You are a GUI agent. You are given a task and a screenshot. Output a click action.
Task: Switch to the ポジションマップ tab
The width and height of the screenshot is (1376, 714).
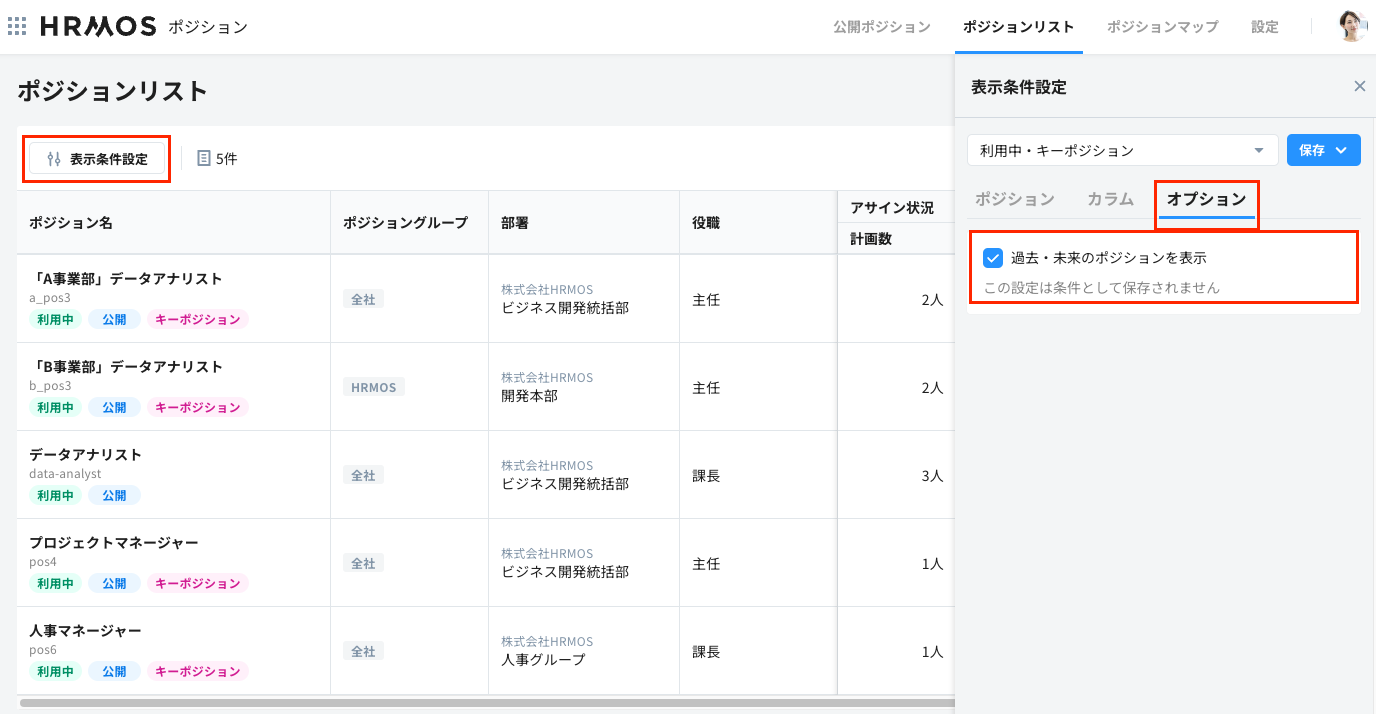click(x=1162, y=27)
